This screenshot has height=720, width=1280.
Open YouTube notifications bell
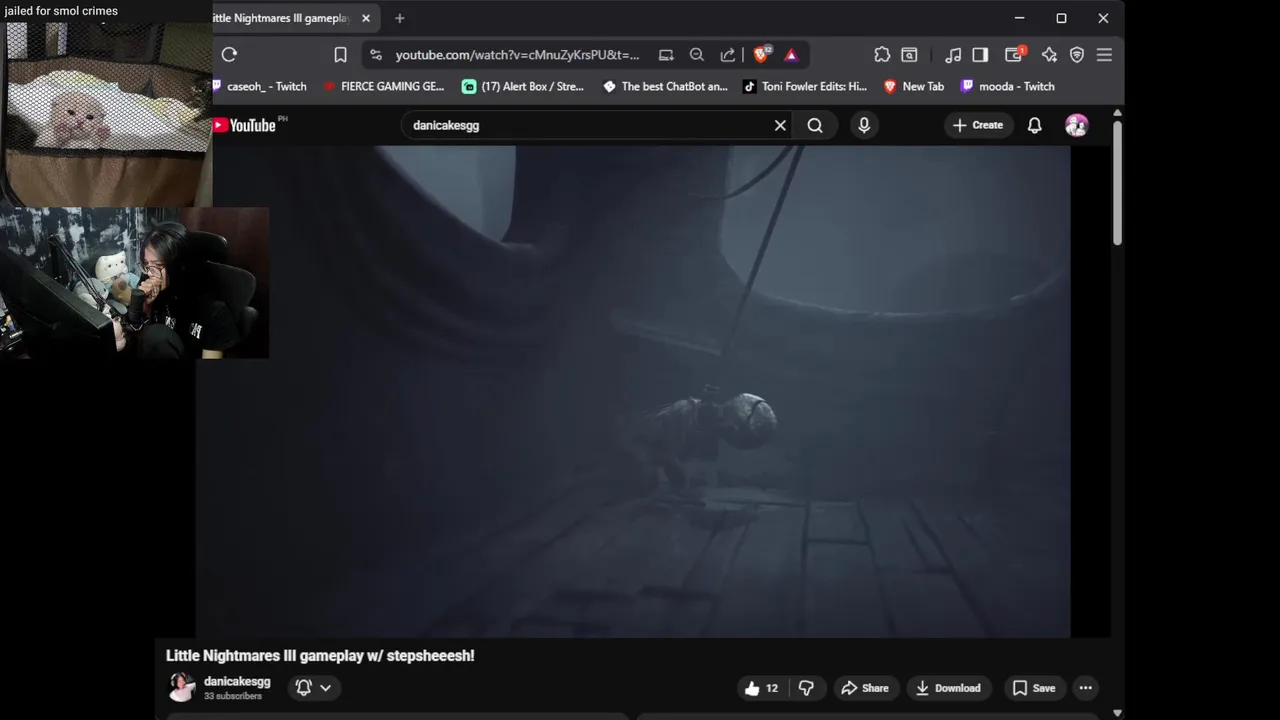1035,125
